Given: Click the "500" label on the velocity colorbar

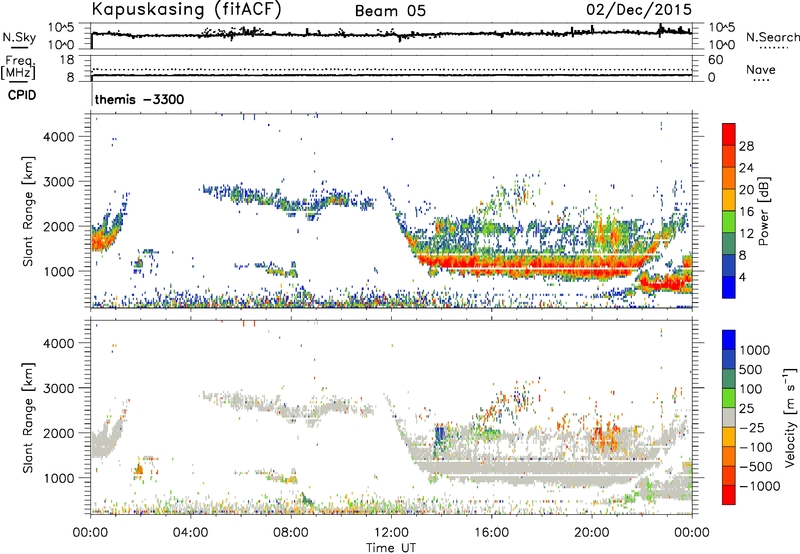Looking at the screenshot, I should pyautogui.click(x=751, y=370).
